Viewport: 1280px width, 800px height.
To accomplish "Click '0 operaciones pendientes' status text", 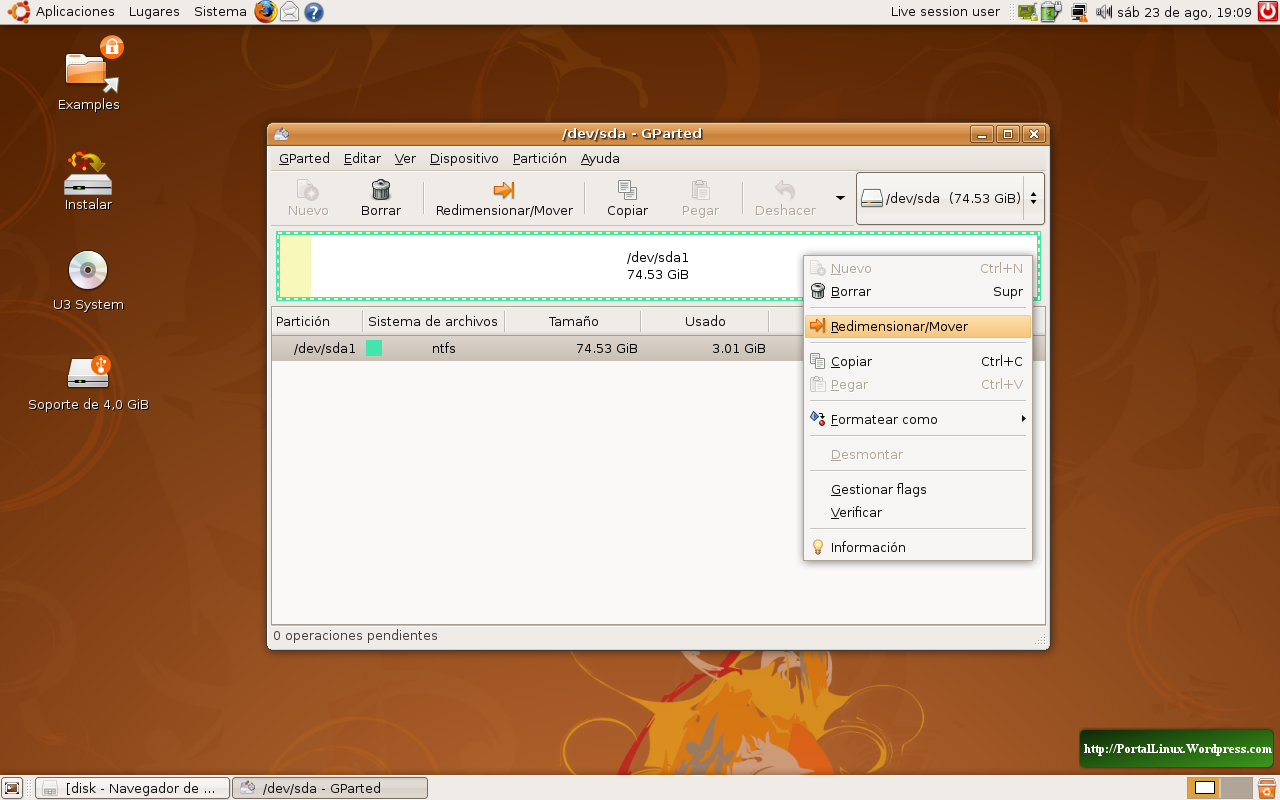I will (355, 635).
